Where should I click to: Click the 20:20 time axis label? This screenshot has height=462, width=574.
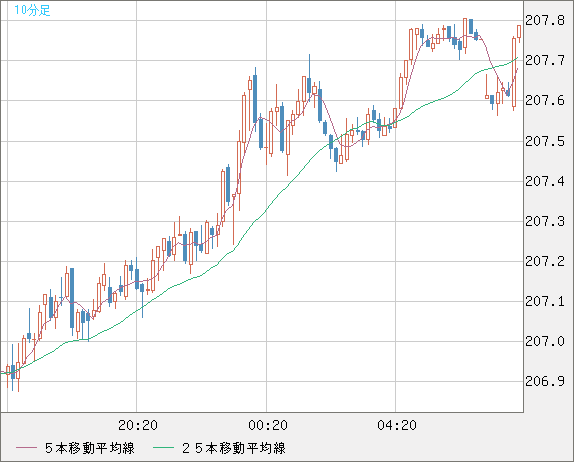click(138, 425)
